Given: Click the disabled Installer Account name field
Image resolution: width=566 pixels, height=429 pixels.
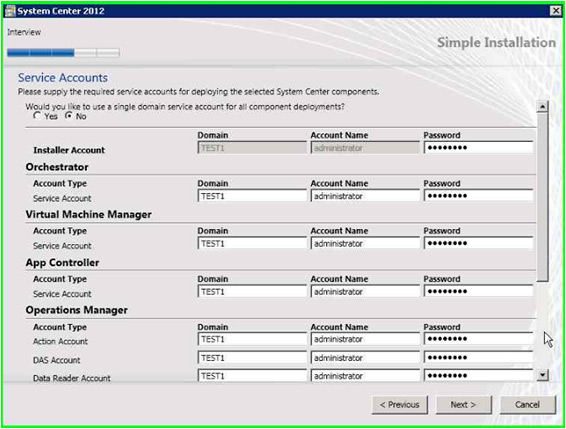Looking at the screenshot, I should 365,147.
